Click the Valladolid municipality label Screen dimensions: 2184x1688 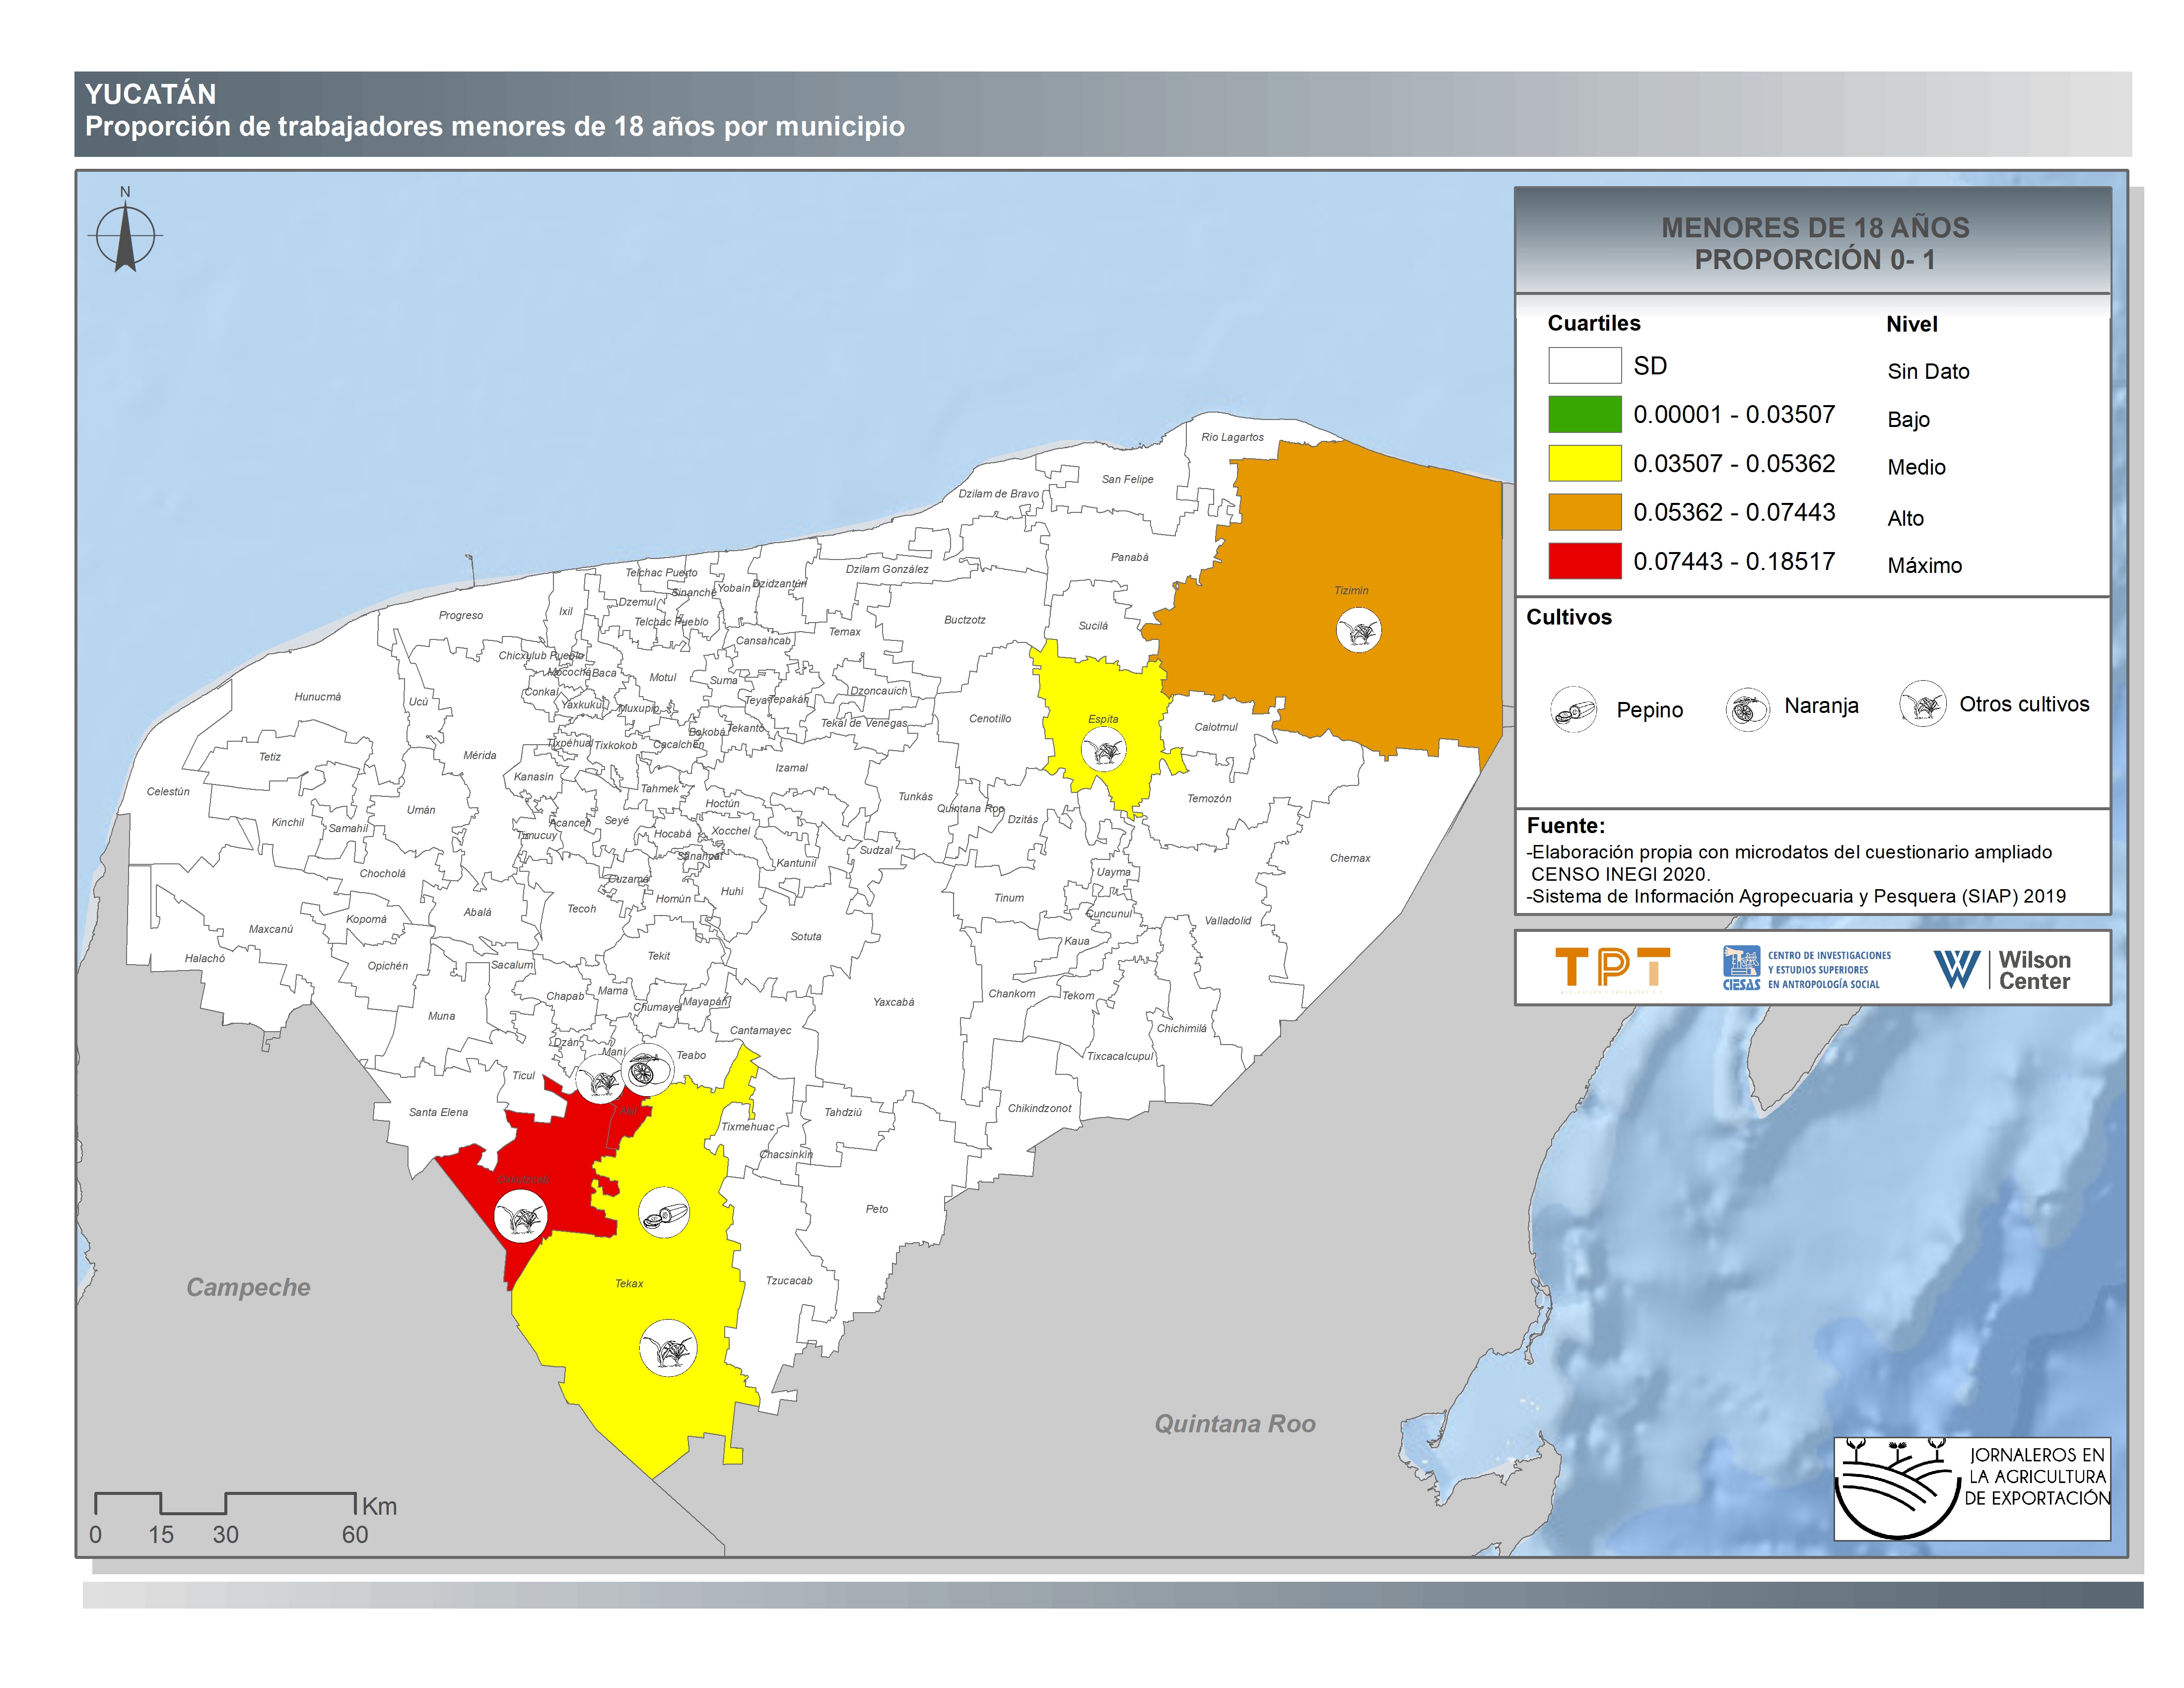coord(1227,921)
